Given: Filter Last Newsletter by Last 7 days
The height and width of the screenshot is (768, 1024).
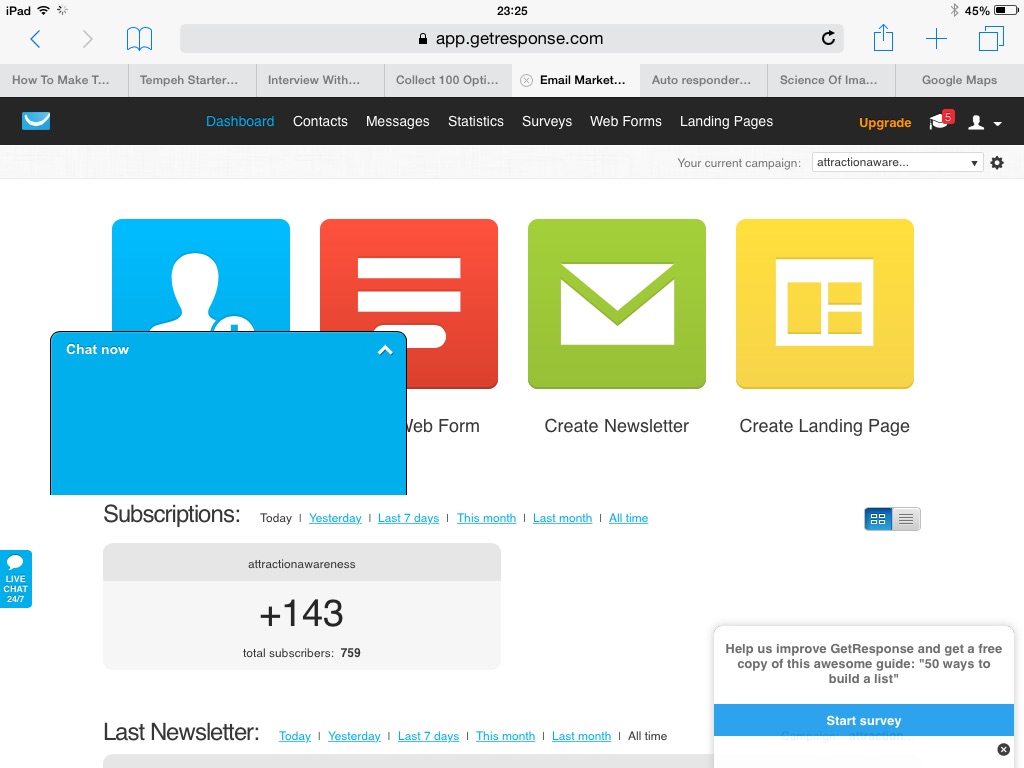Looking at the screenshot, I should (x=428, y=736).
